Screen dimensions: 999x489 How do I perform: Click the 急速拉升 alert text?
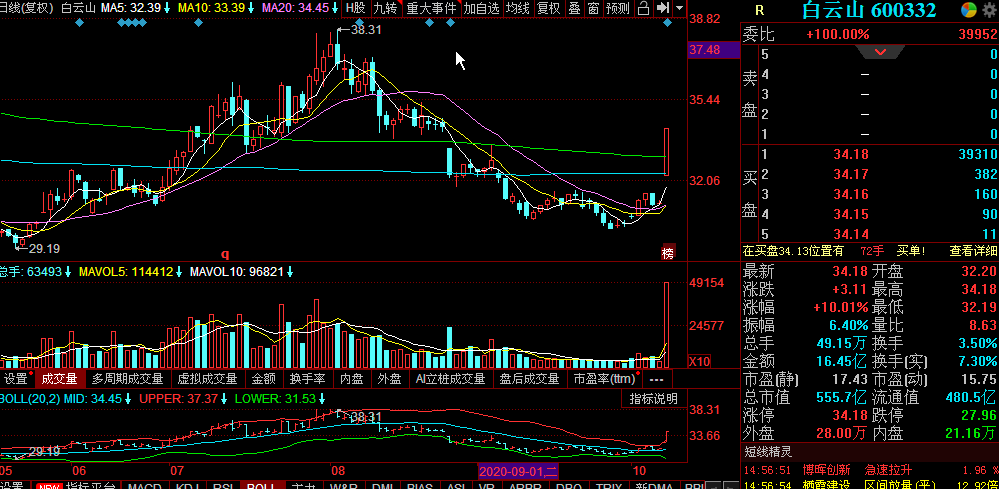(x=888, y=470)
